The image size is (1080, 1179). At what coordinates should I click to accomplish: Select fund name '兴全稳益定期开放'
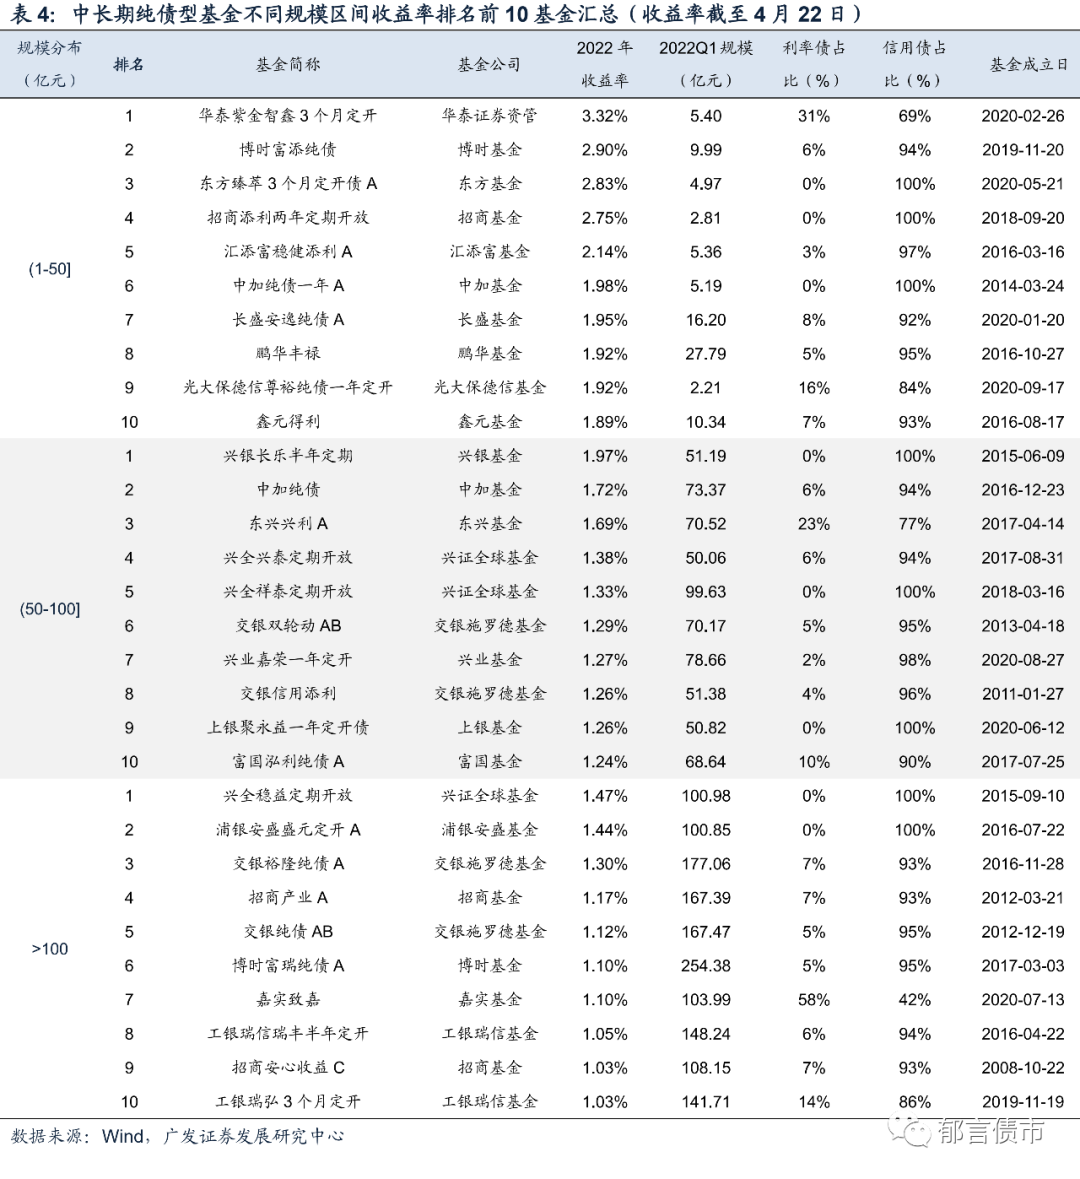click(288, 796)
